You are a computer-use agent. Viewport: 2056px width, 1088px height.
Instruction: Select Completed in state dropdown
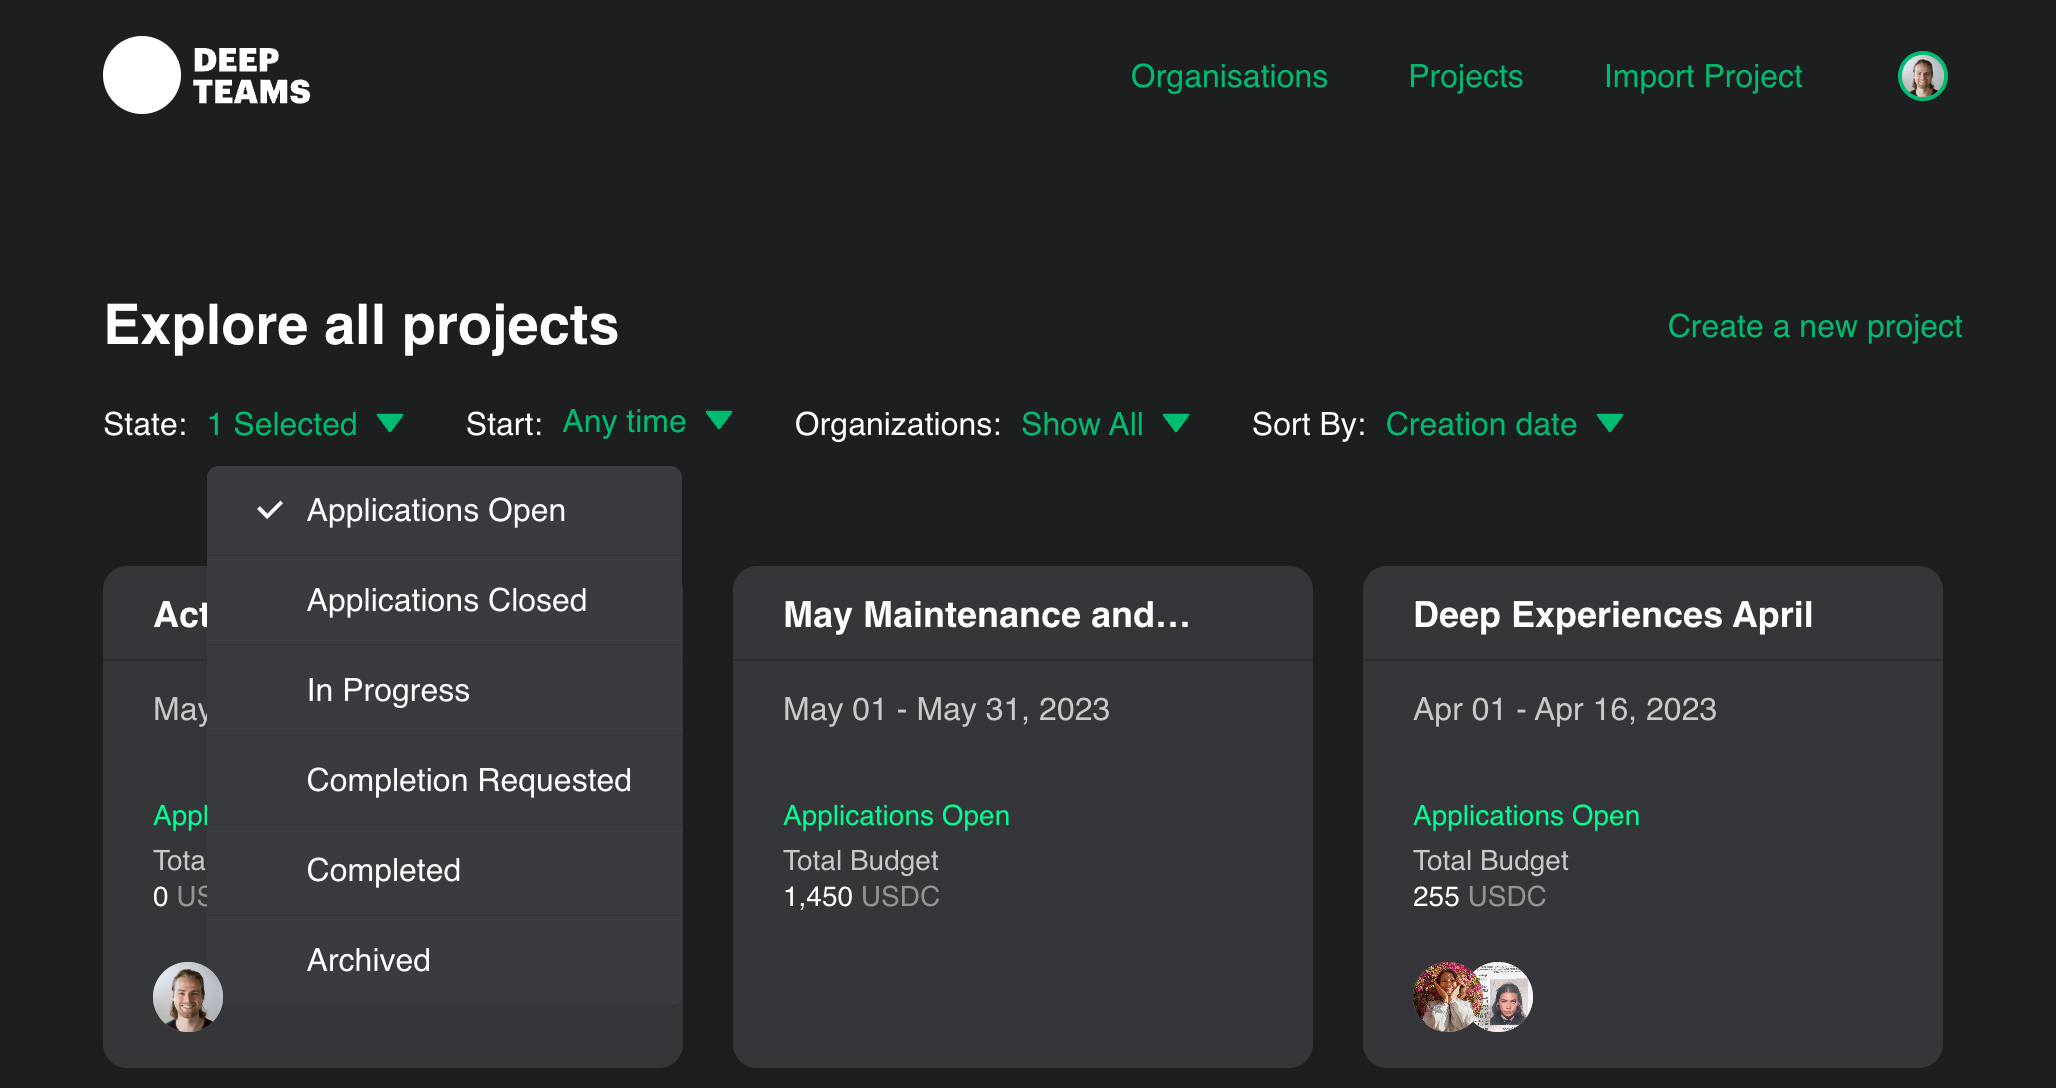[383, 871]
